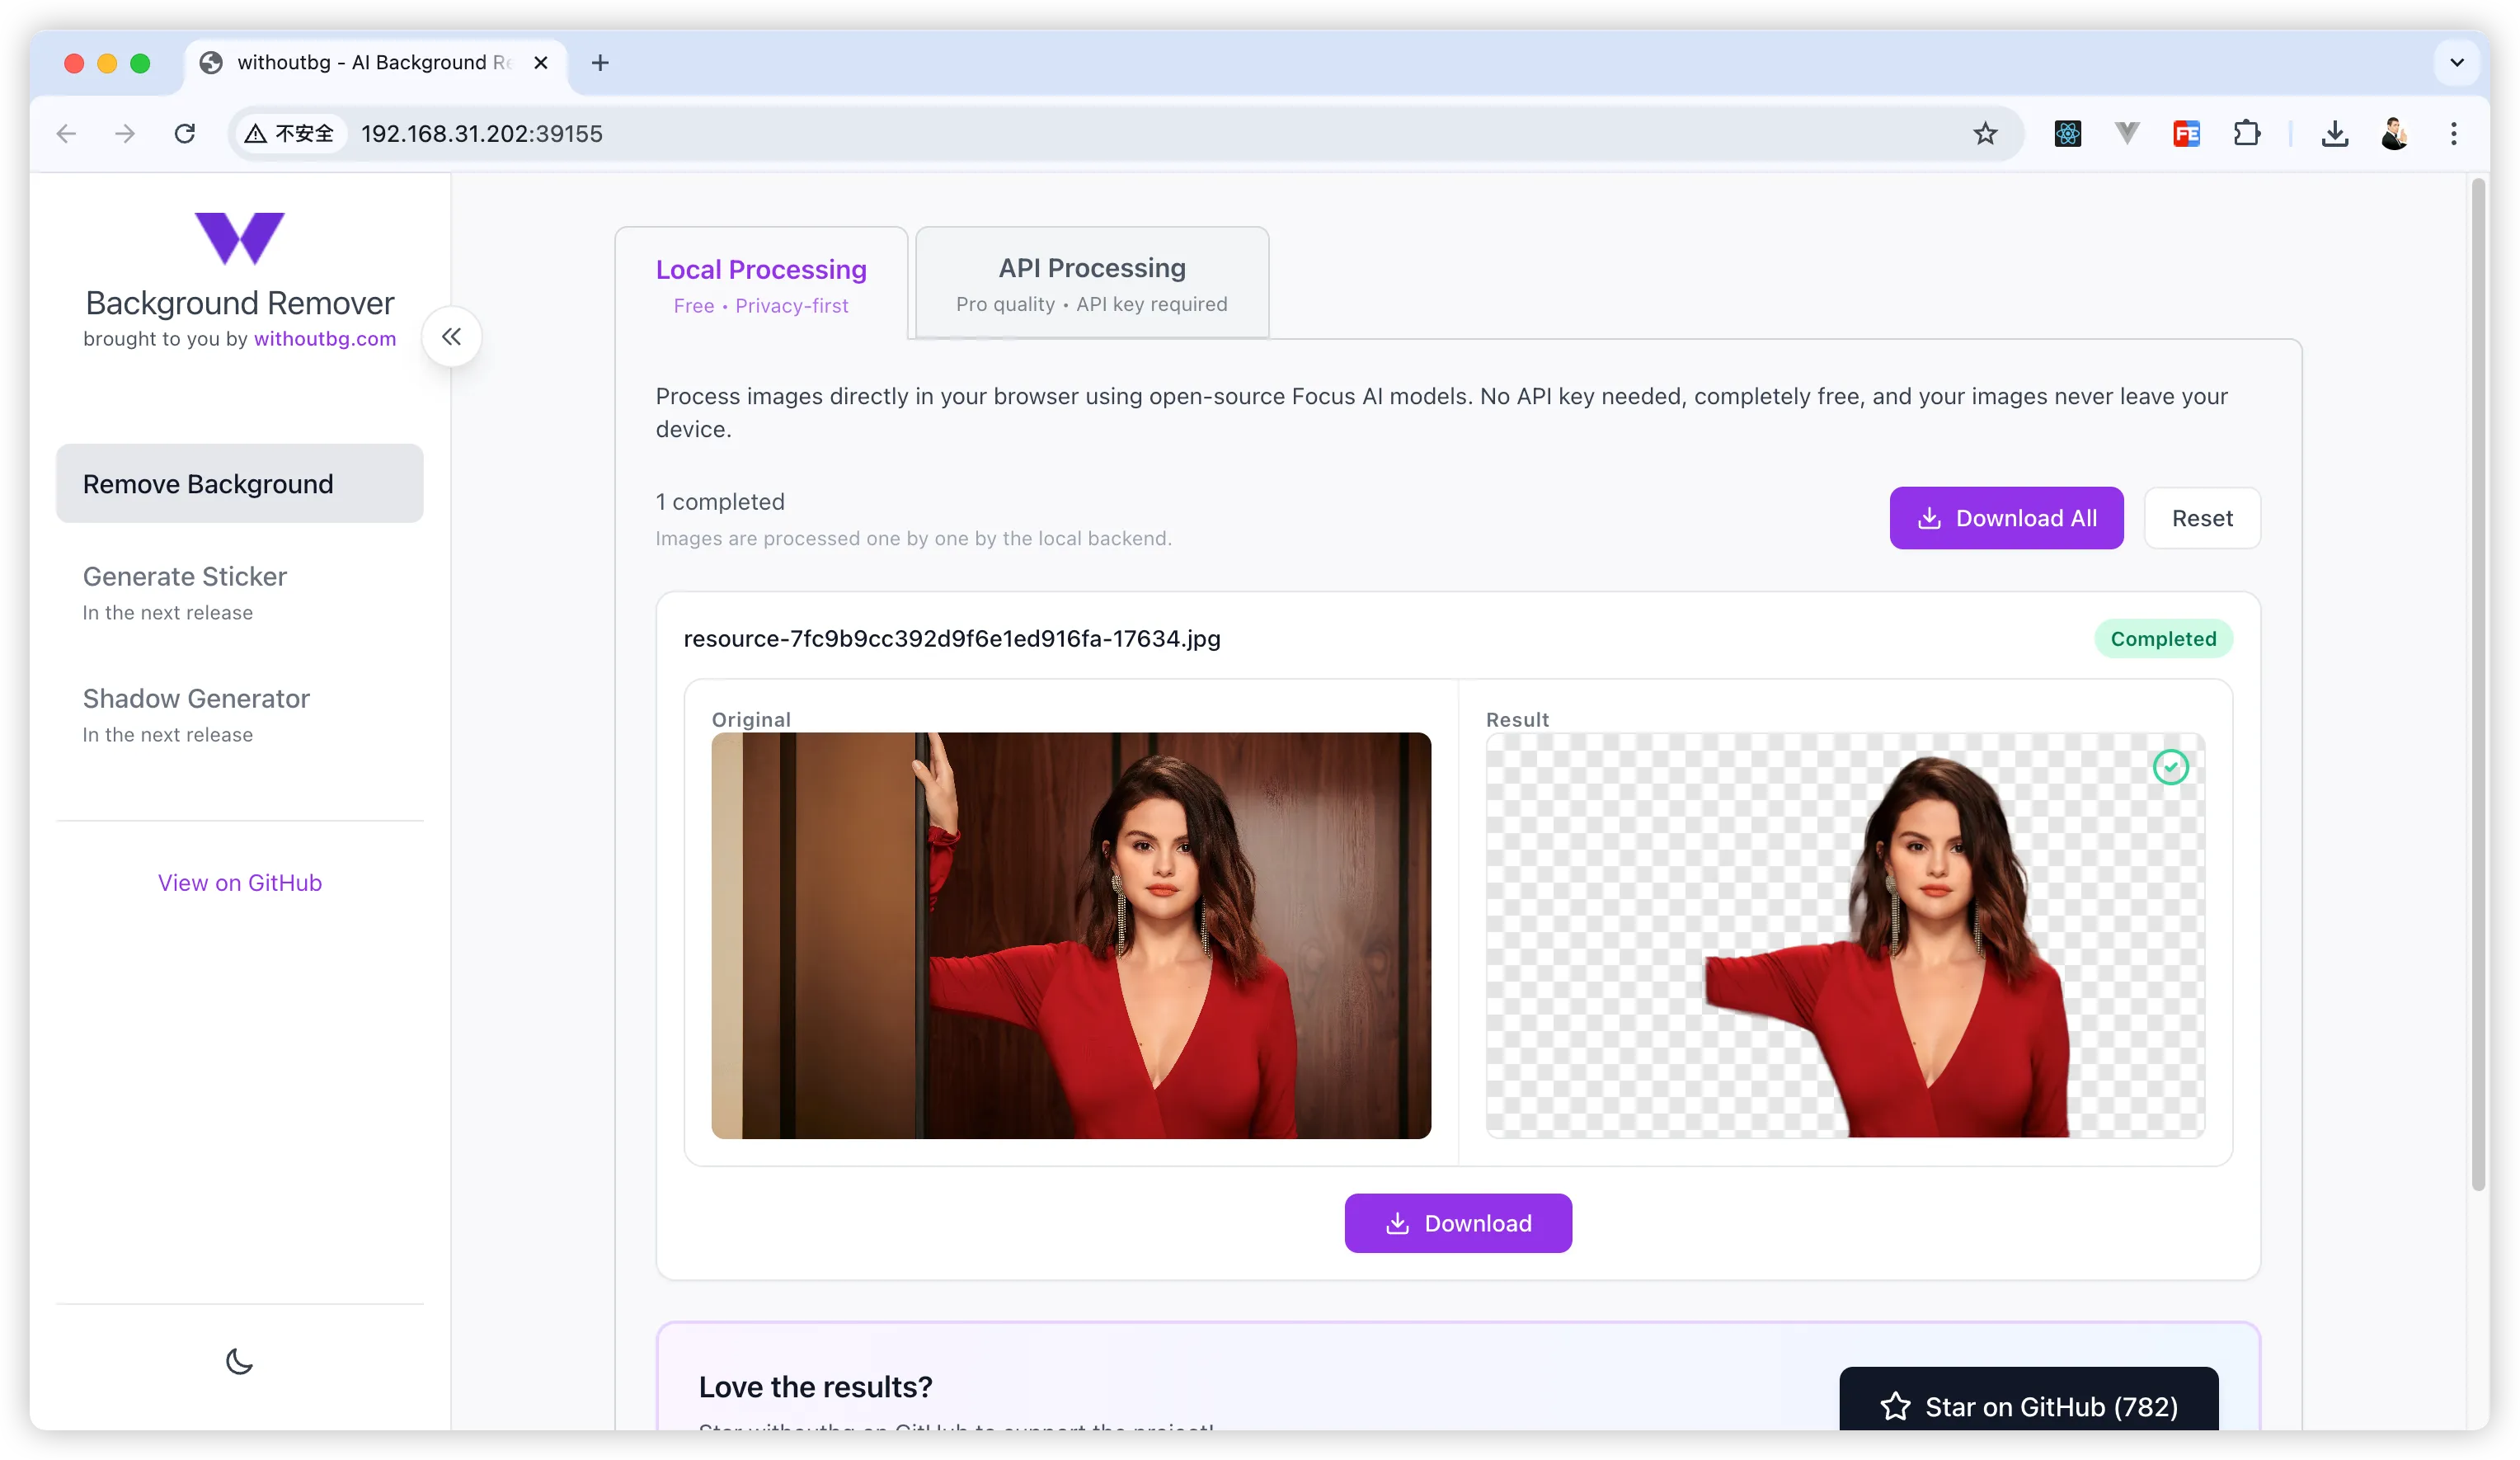The height and width of the screenshot is (1460, 2520).
Task: Open the Vue DevTools extension icon
Action: (x=2127, y=133)
